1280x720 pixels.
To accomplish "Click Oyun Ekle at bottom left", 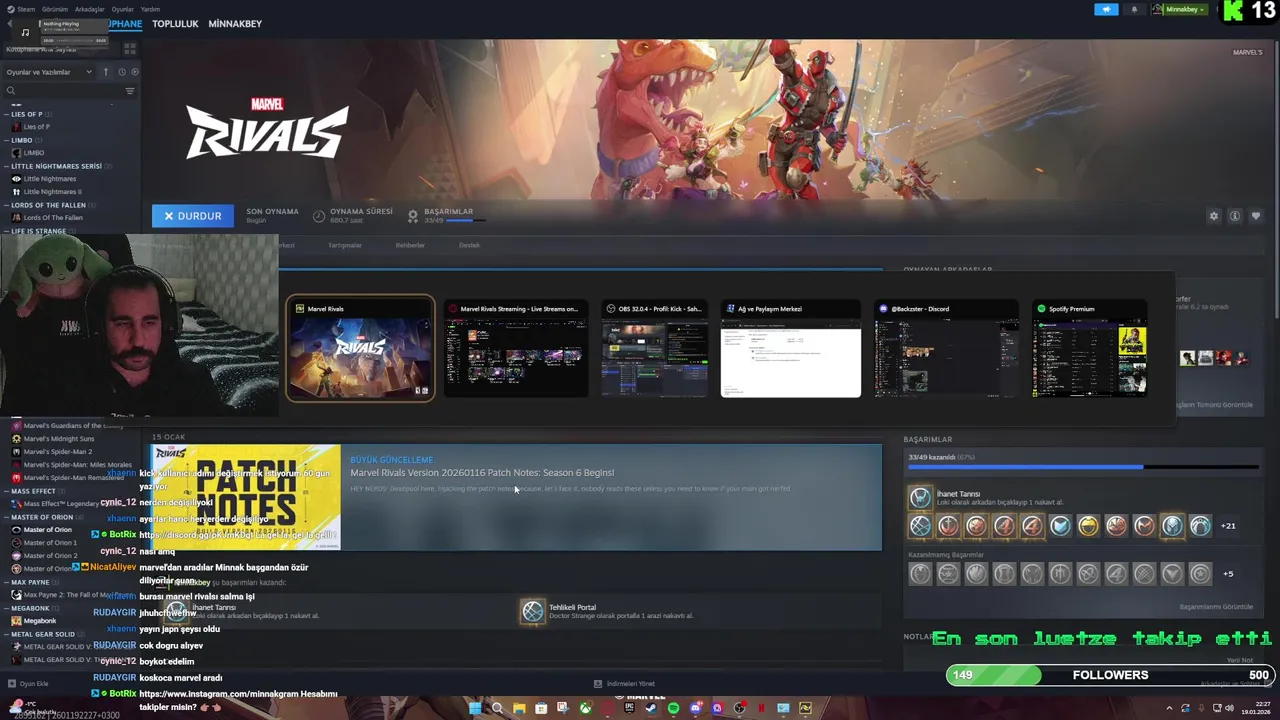I will pyautogui.click(x=28, y=684).
